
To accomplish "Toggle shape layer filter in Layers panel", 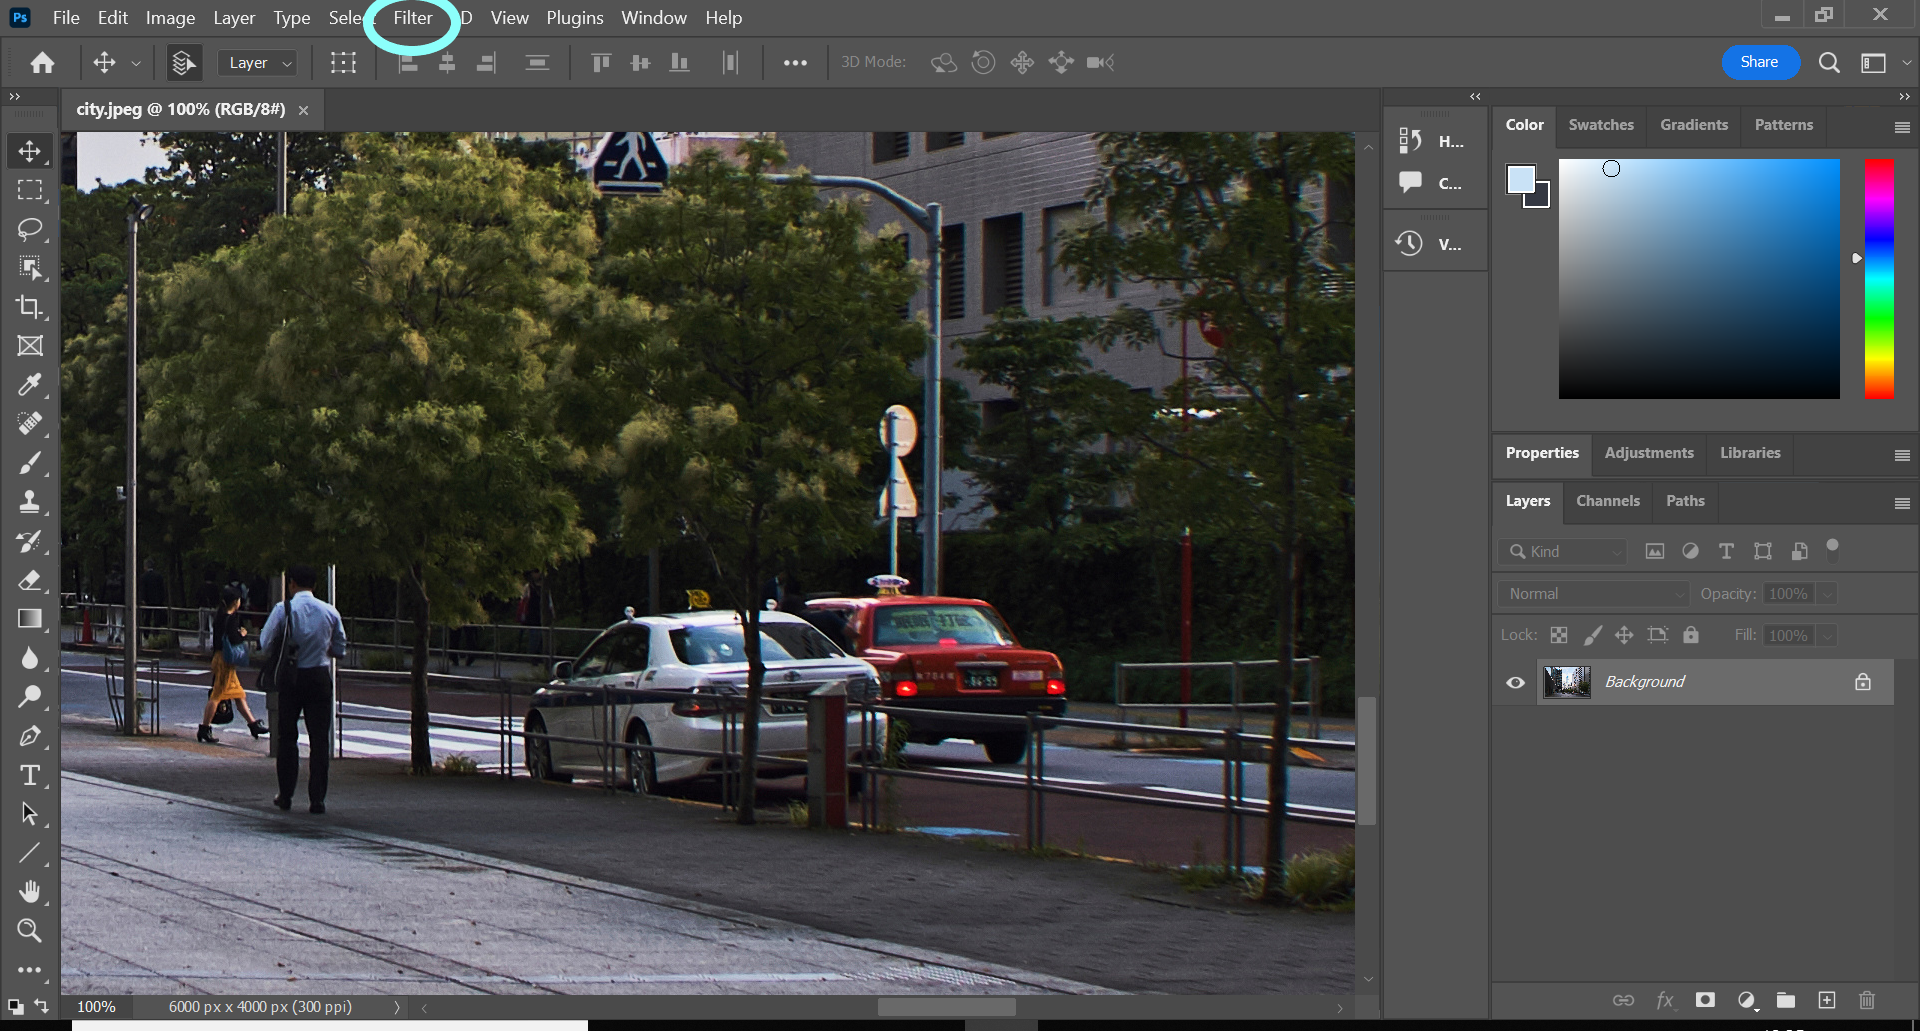I will pos(1763,551).
